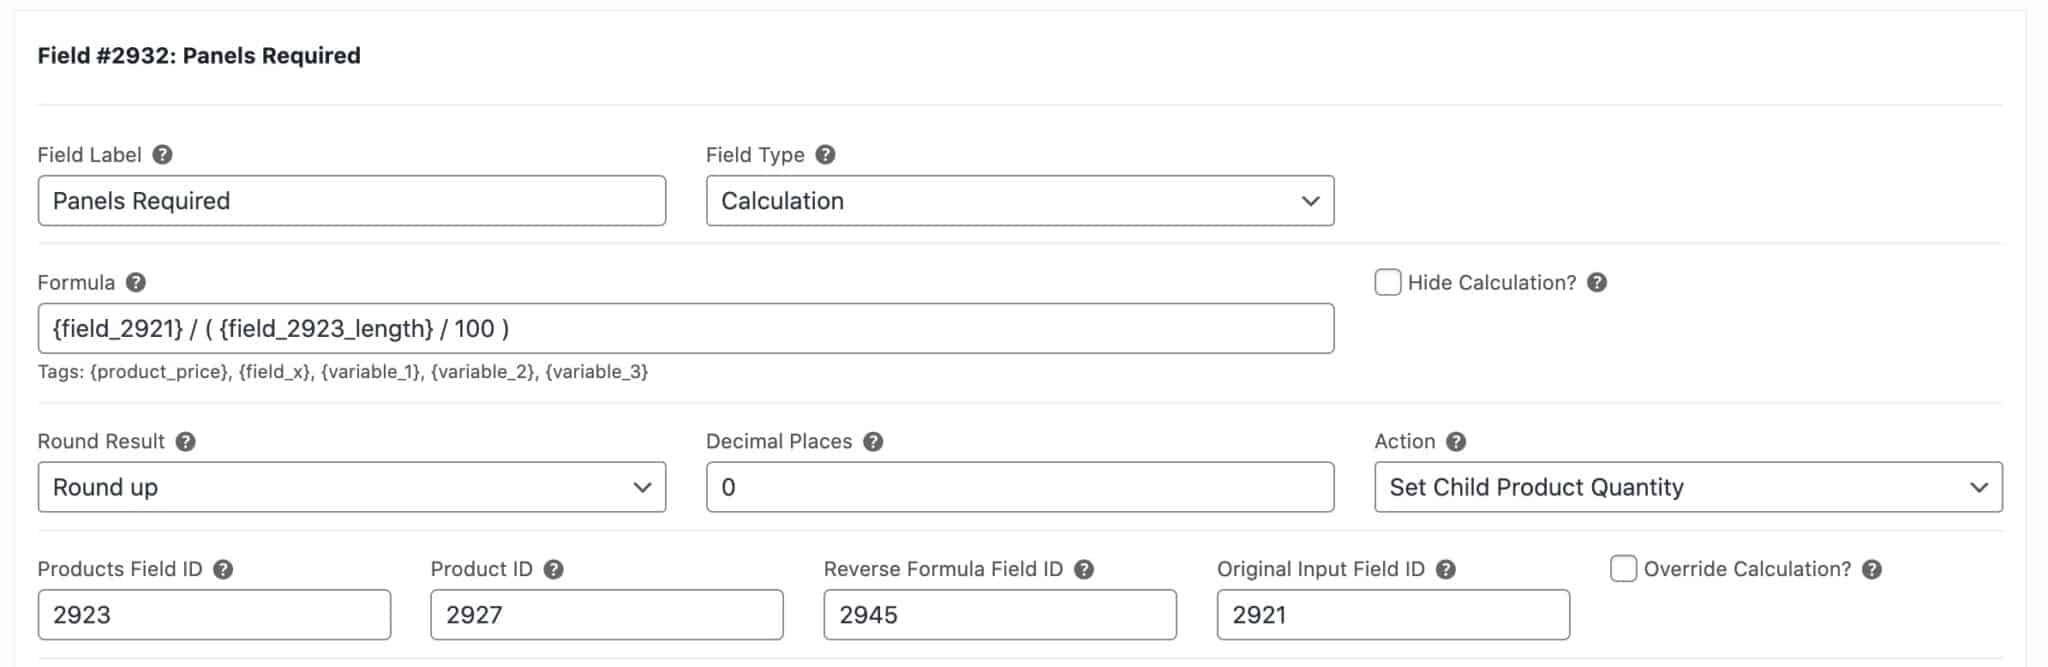
Task: Click the Original Input Field ID caption
Action: coord(1320,569)
